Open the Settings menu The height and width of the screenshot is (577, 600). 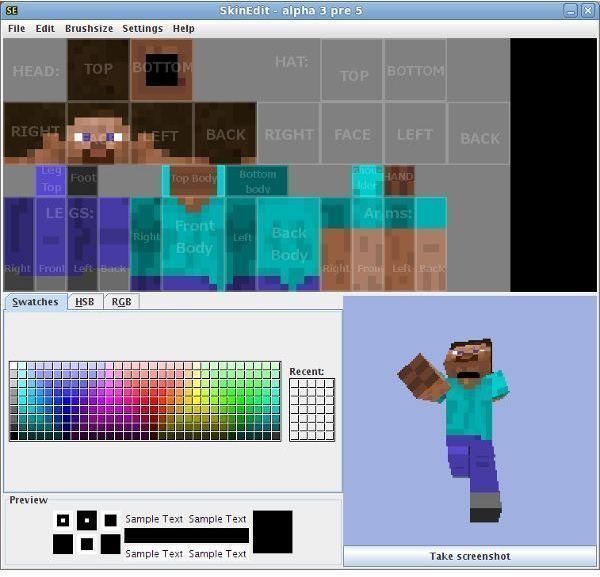(x=142, y=29)
